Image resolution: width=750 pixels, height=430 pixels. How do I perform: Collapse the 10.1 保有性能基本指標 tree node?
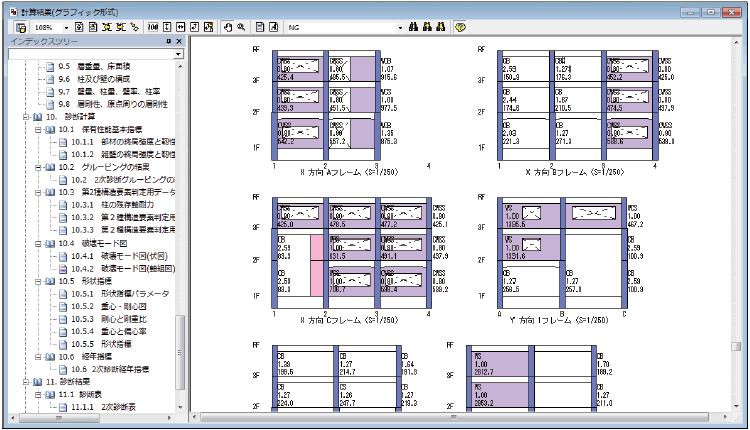coord(38,129)
